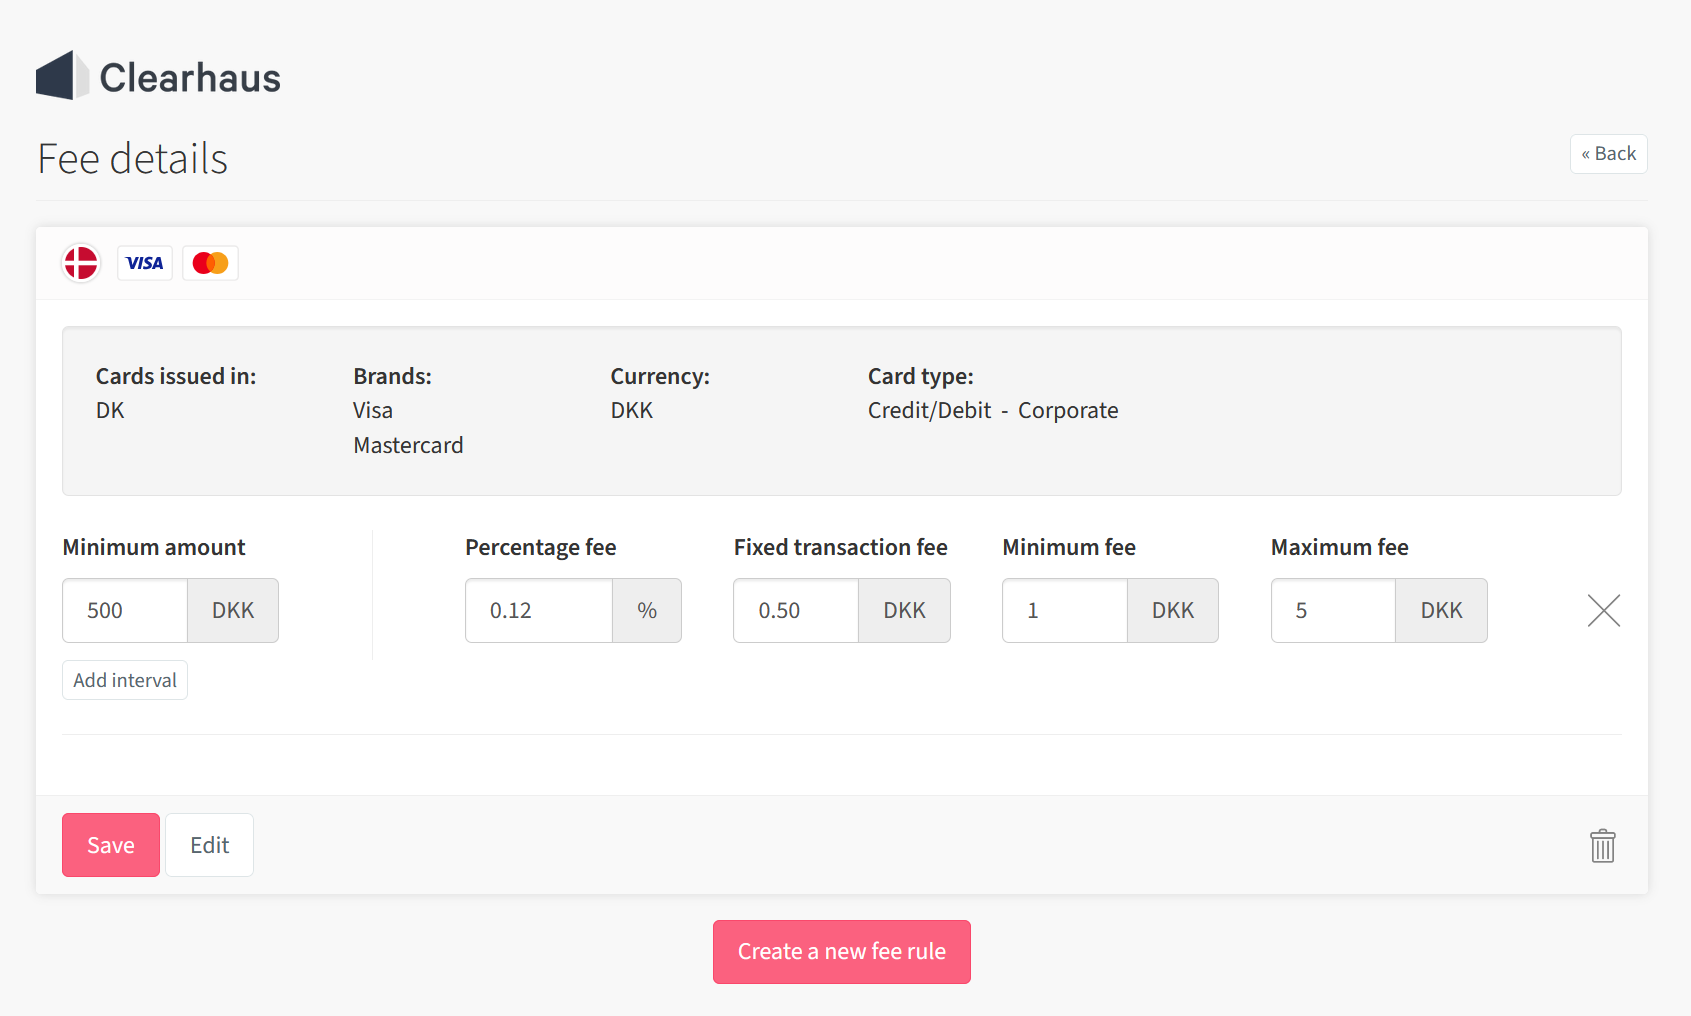The image size is (1691, 1016).
Task: Focus the Maximum fee field containing 5
Action: coord(1333,610)
